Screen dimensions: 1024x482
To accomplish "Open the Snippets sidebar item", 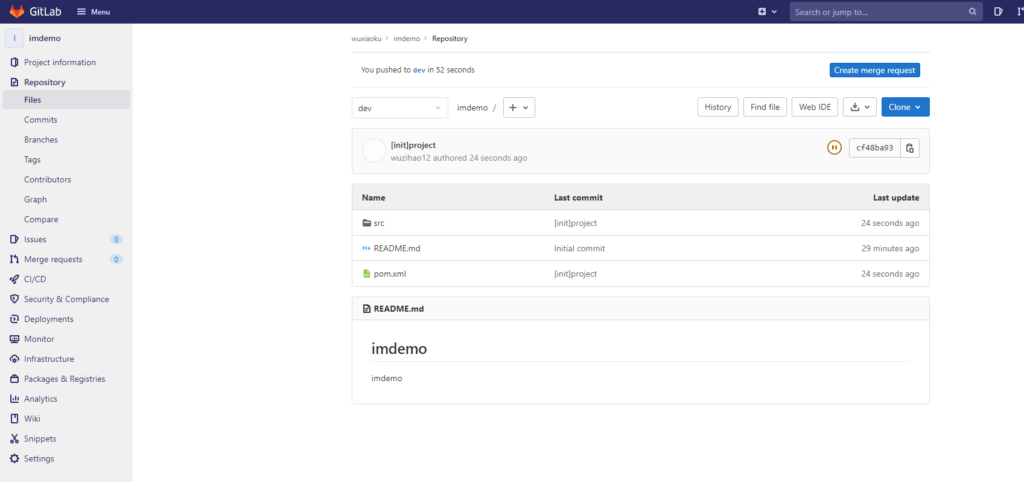I will pyautogui.click(x=40, y=439).
